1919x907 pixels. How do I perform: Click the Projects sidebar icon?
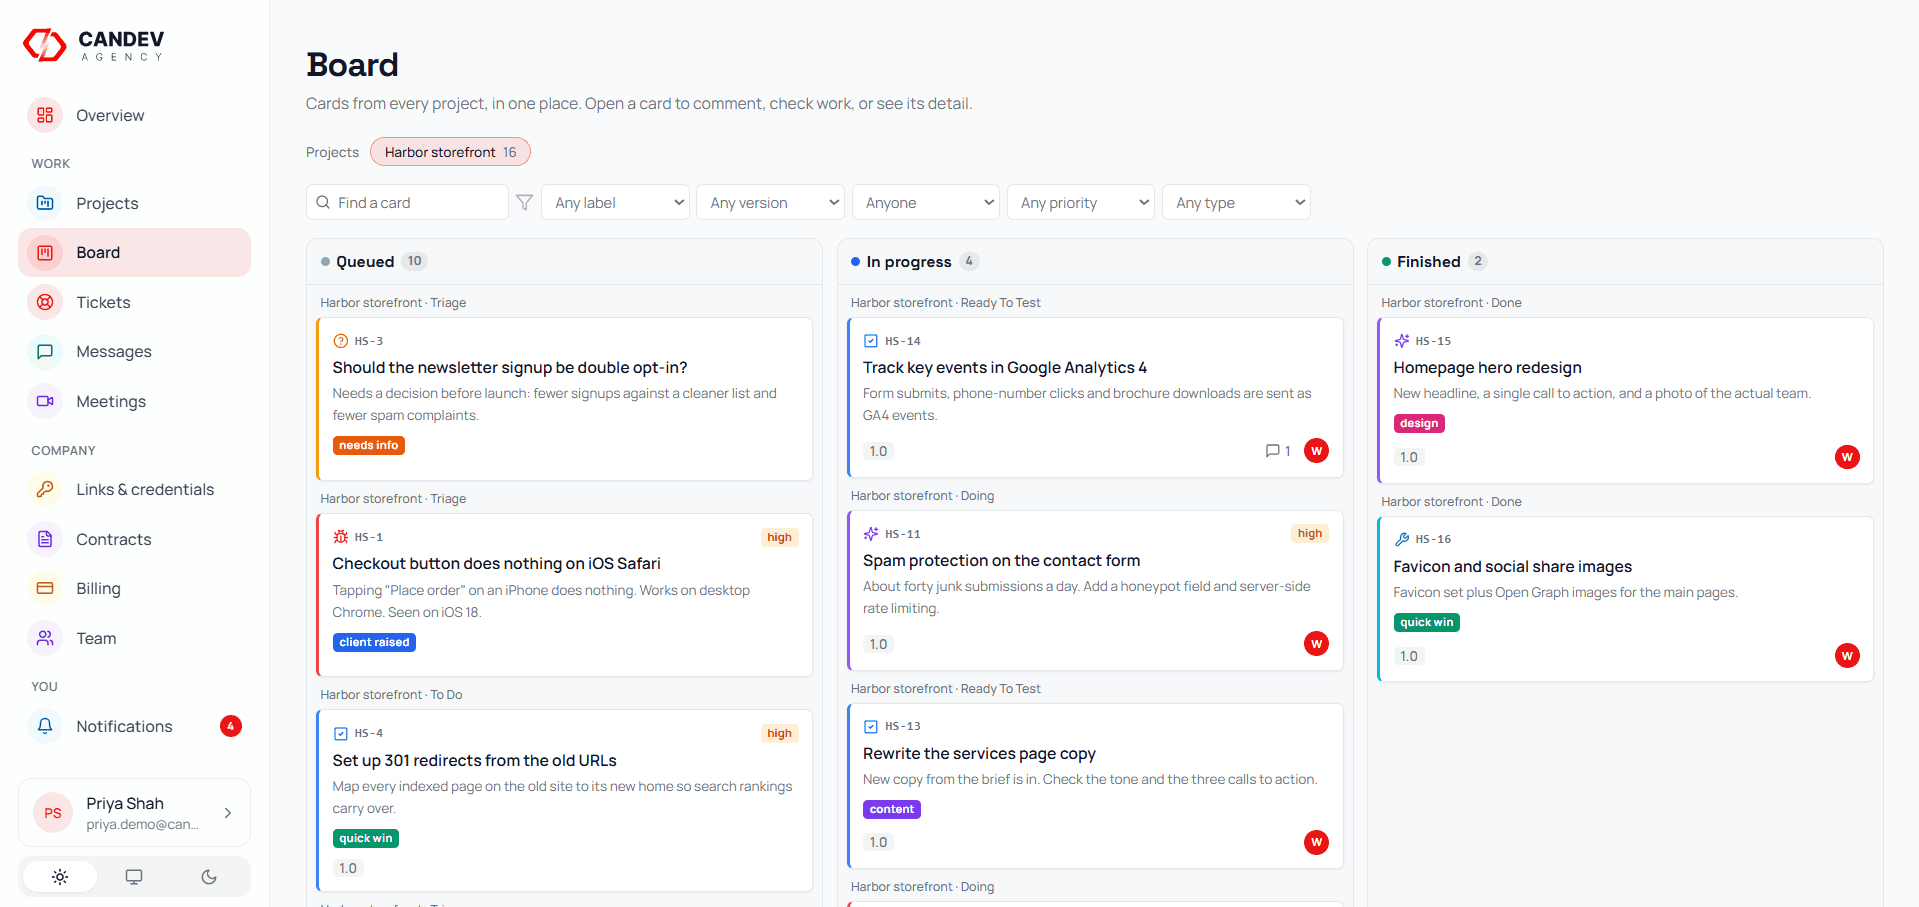click(45, 203)
